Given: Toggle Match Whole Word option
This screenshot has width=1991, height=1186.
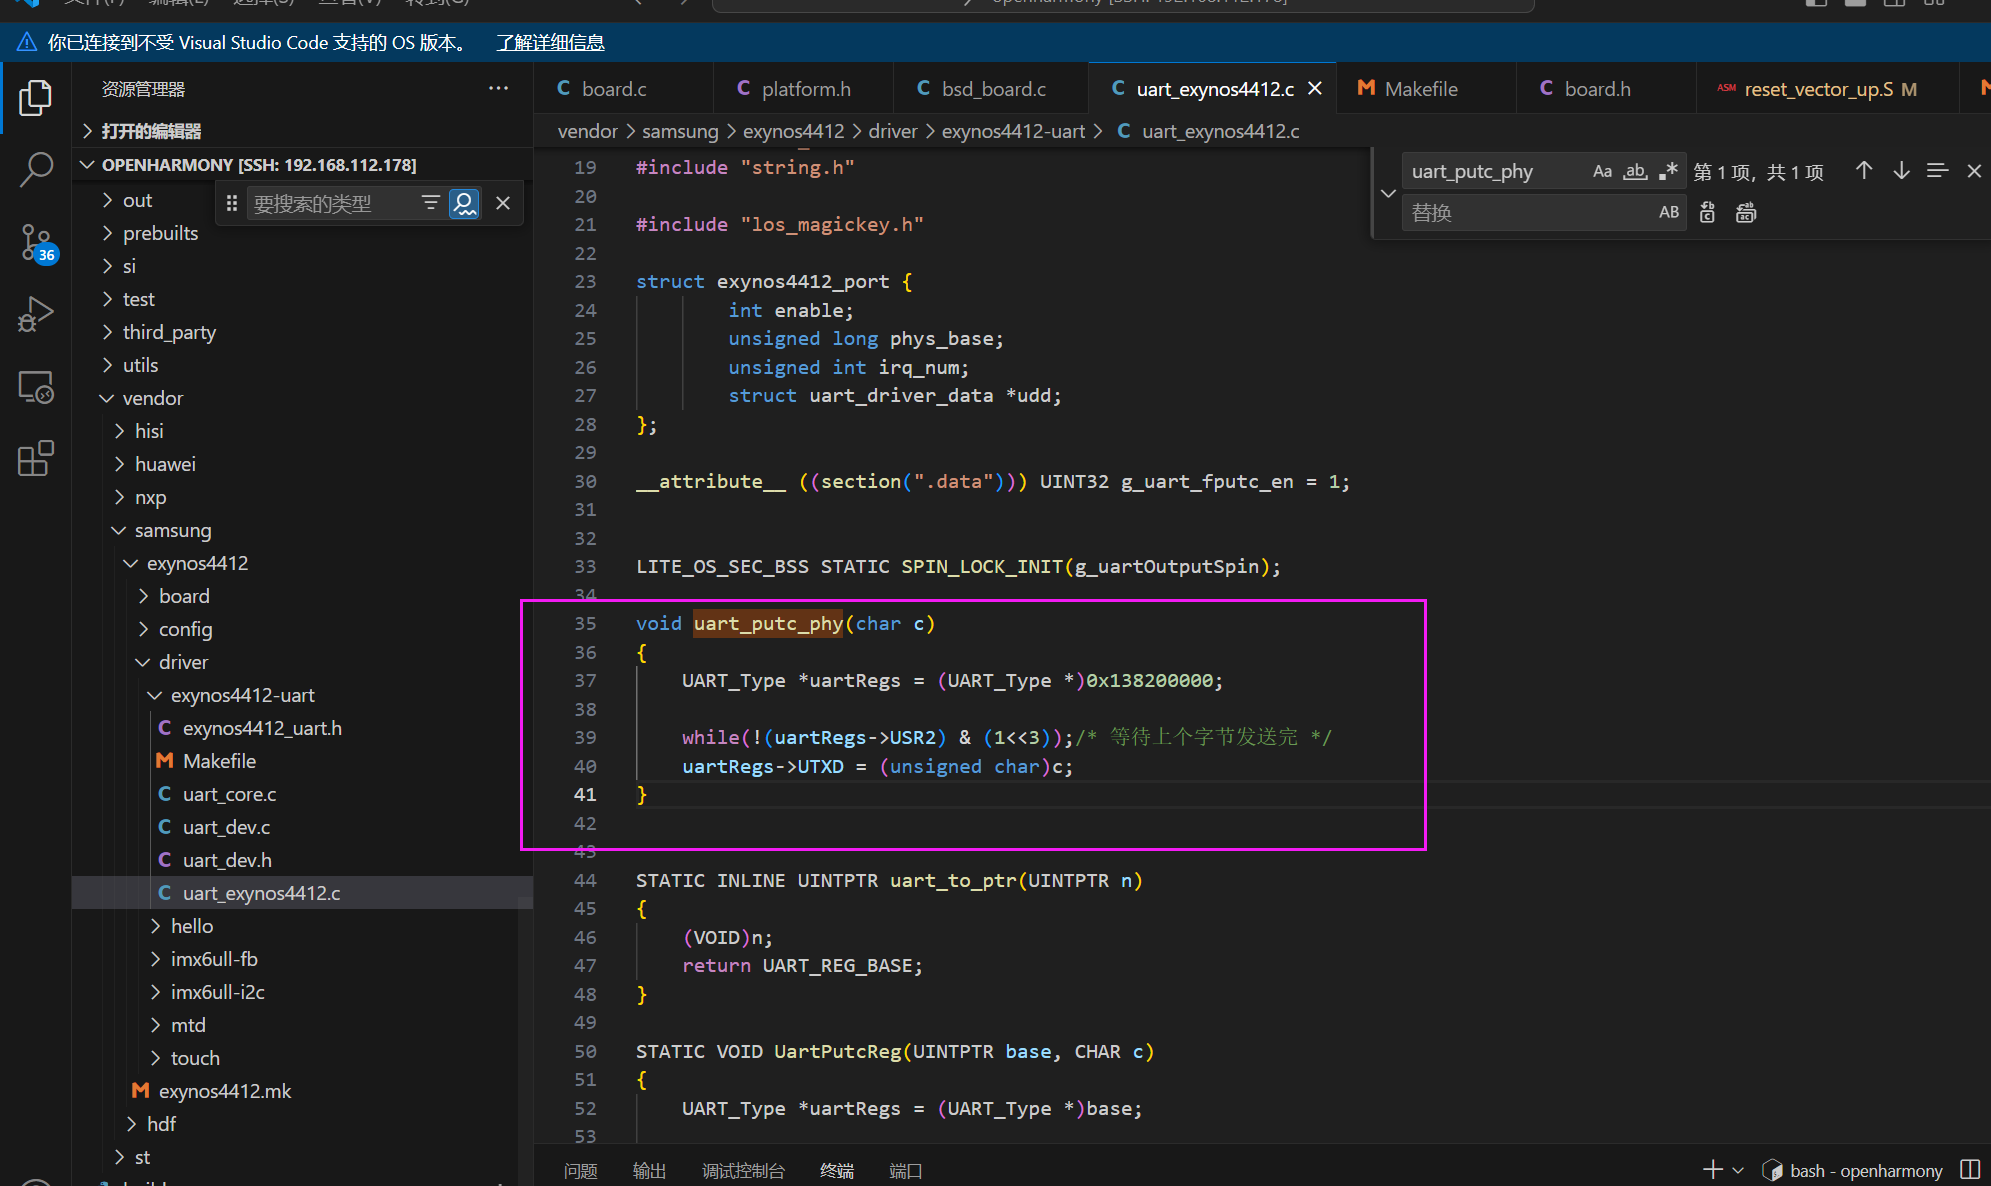Looking at the screenshot, I should (x=1635, y=171).
